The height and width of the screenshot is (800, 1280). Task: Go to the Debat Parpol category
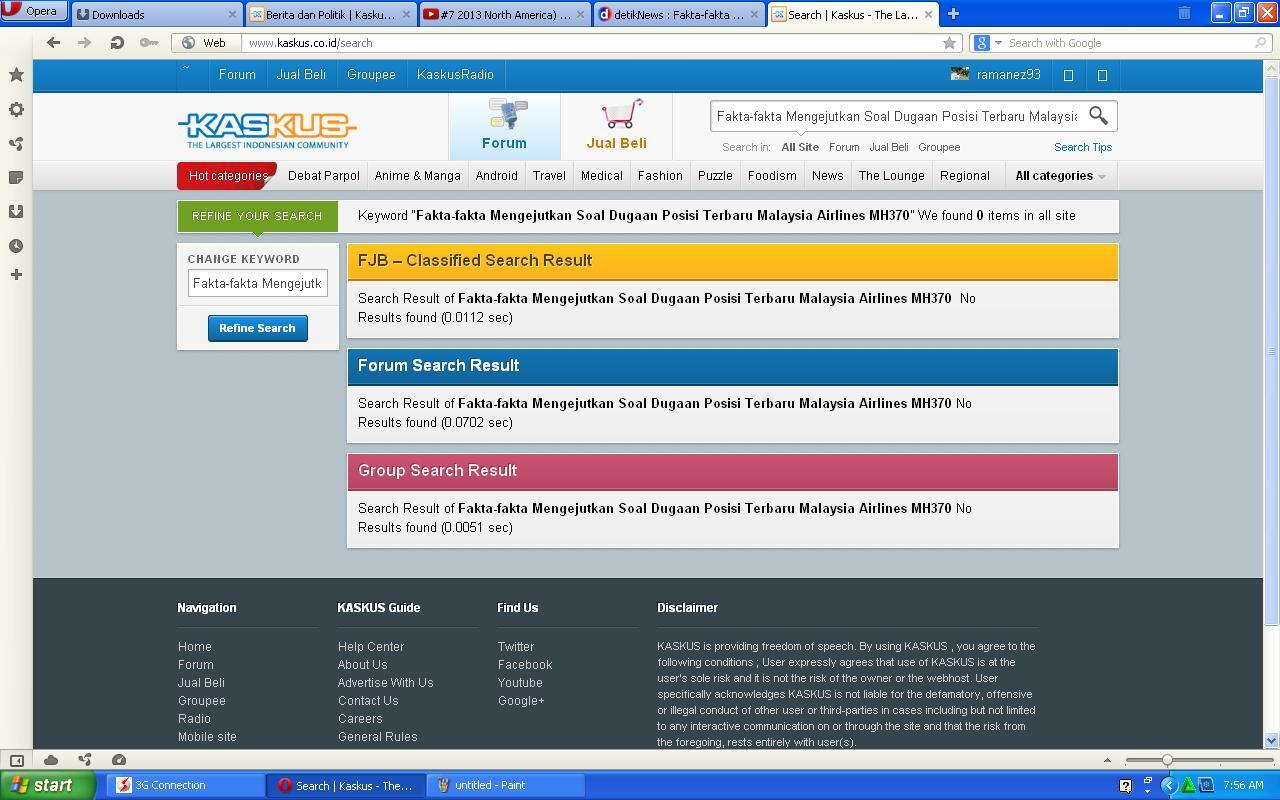[x=323, y=175]
